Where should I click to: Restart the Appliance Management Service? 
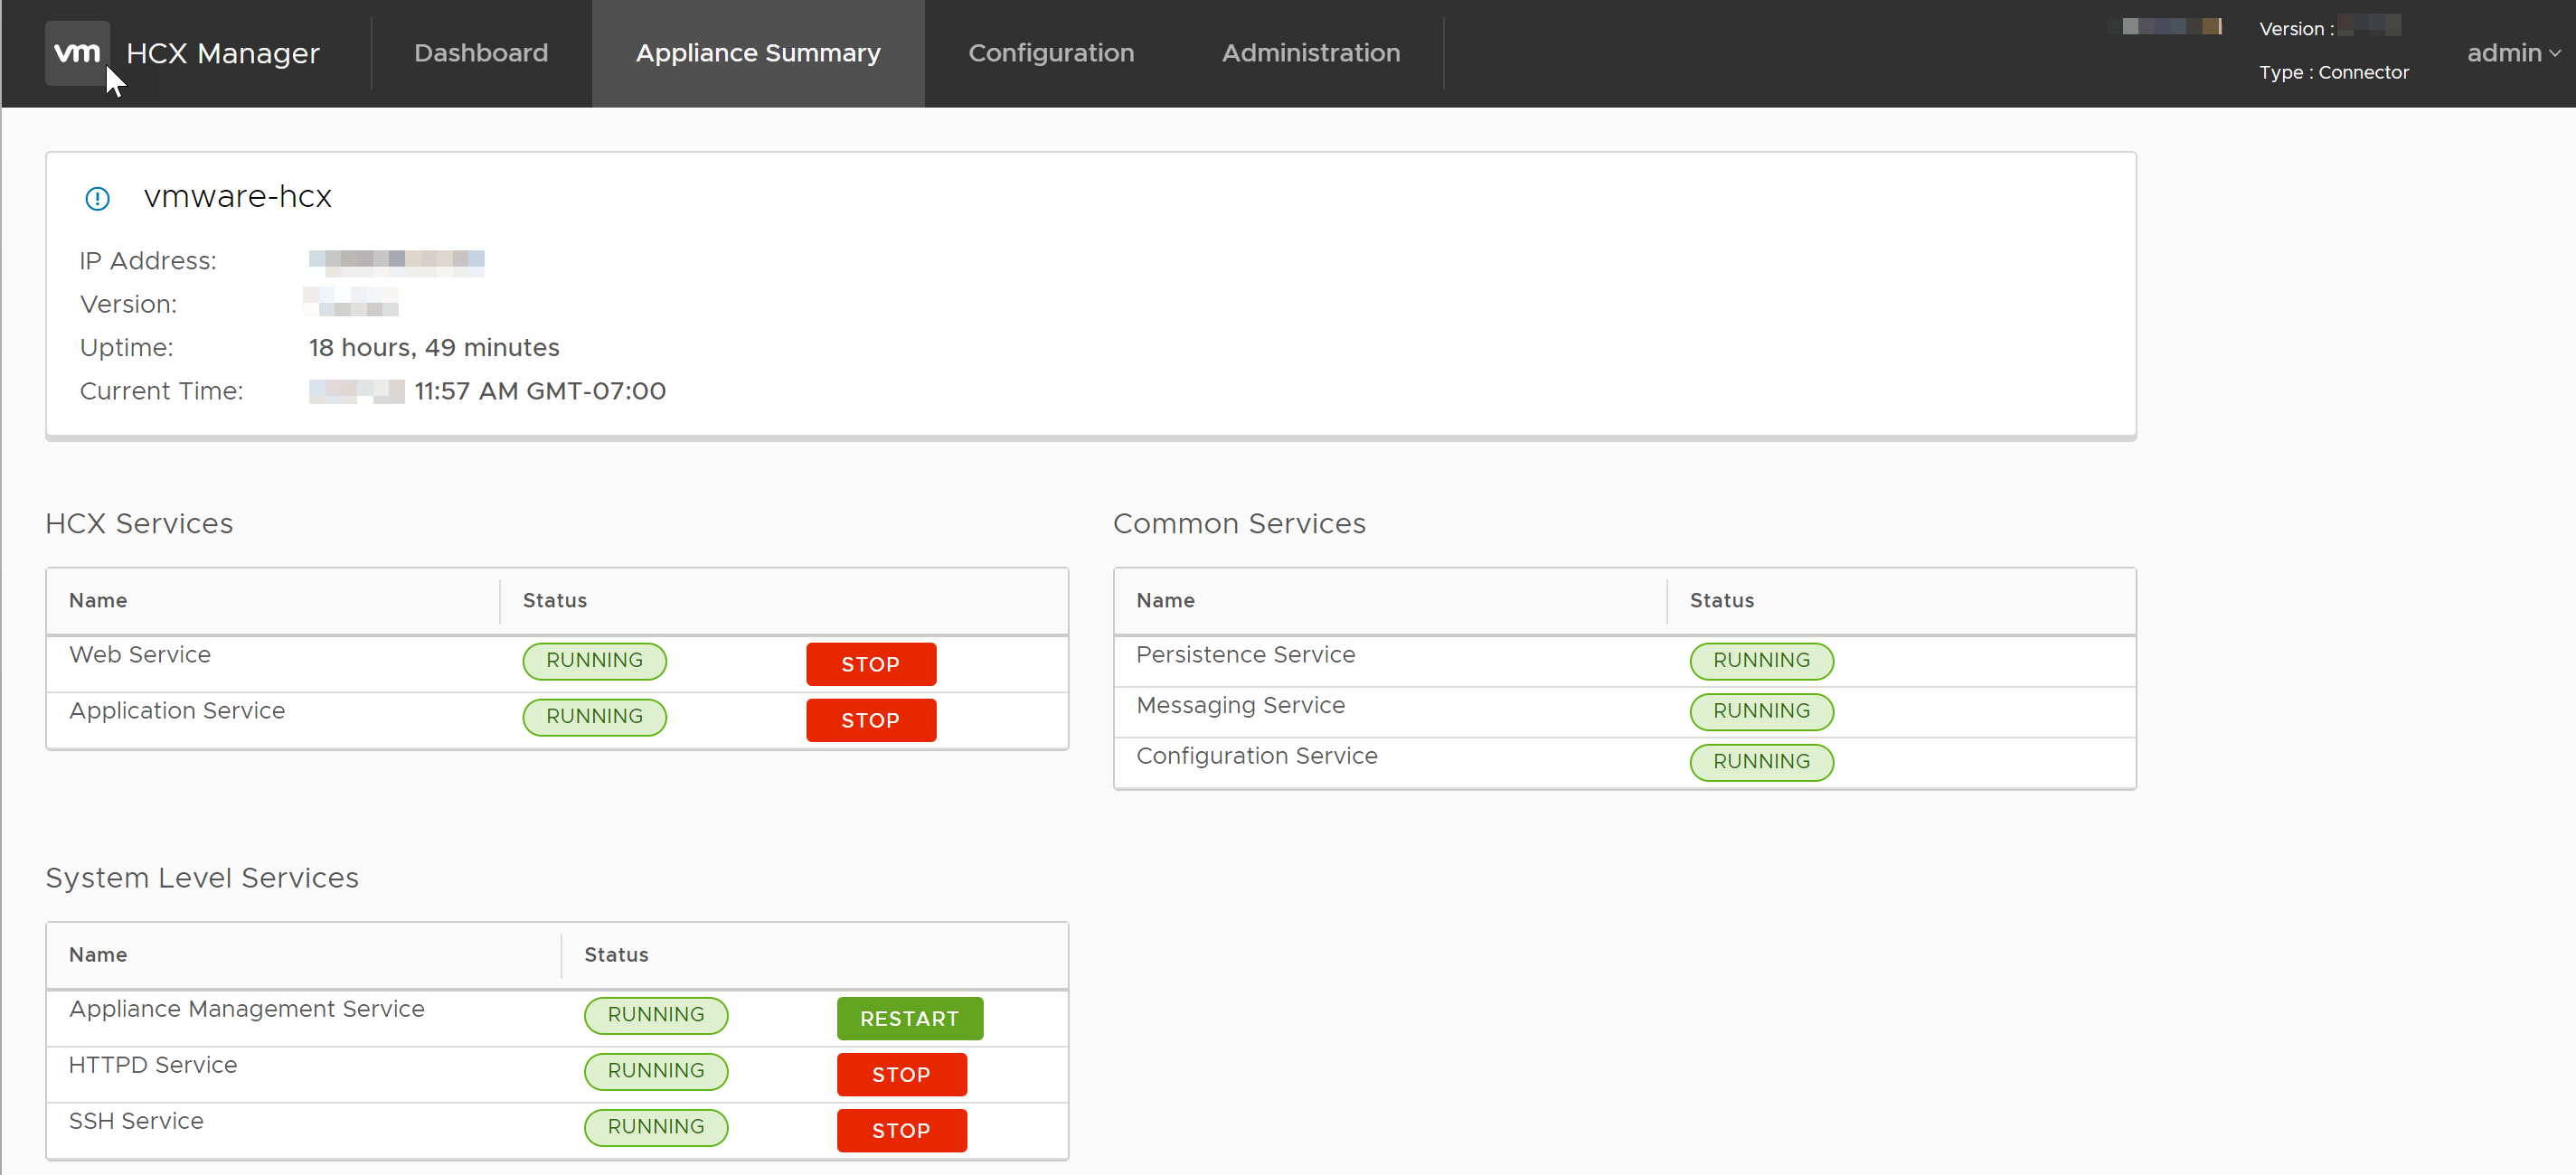909,1018
